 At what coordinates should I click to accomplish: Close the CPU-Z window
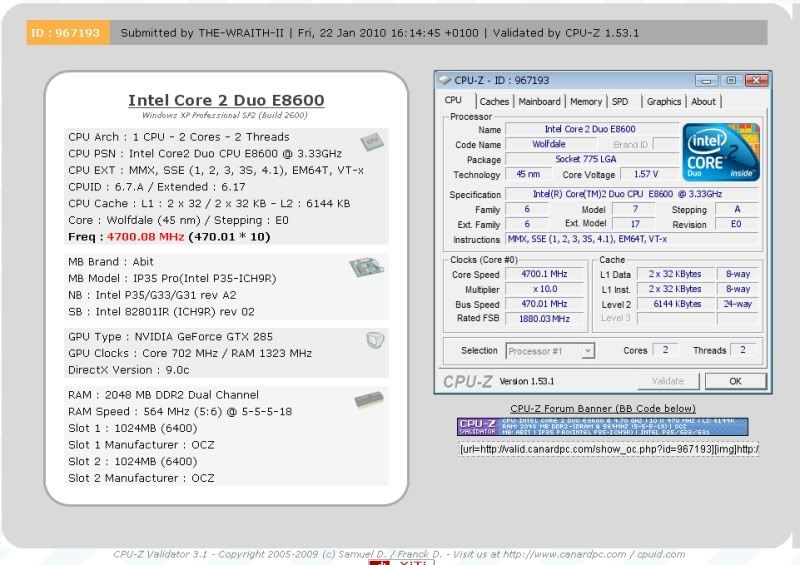[x=757, y=81]
